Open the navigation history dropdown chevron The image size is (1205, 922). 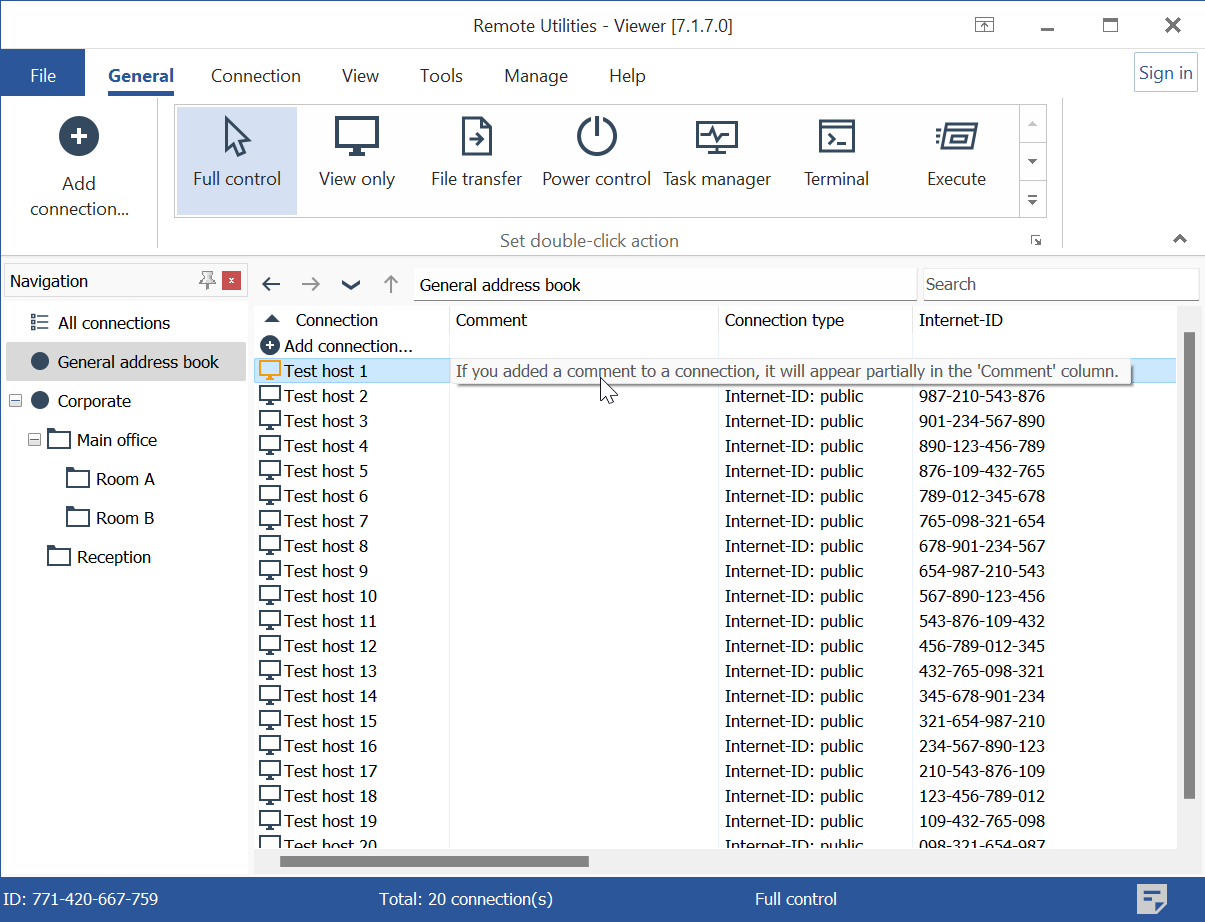pos(350,285)
